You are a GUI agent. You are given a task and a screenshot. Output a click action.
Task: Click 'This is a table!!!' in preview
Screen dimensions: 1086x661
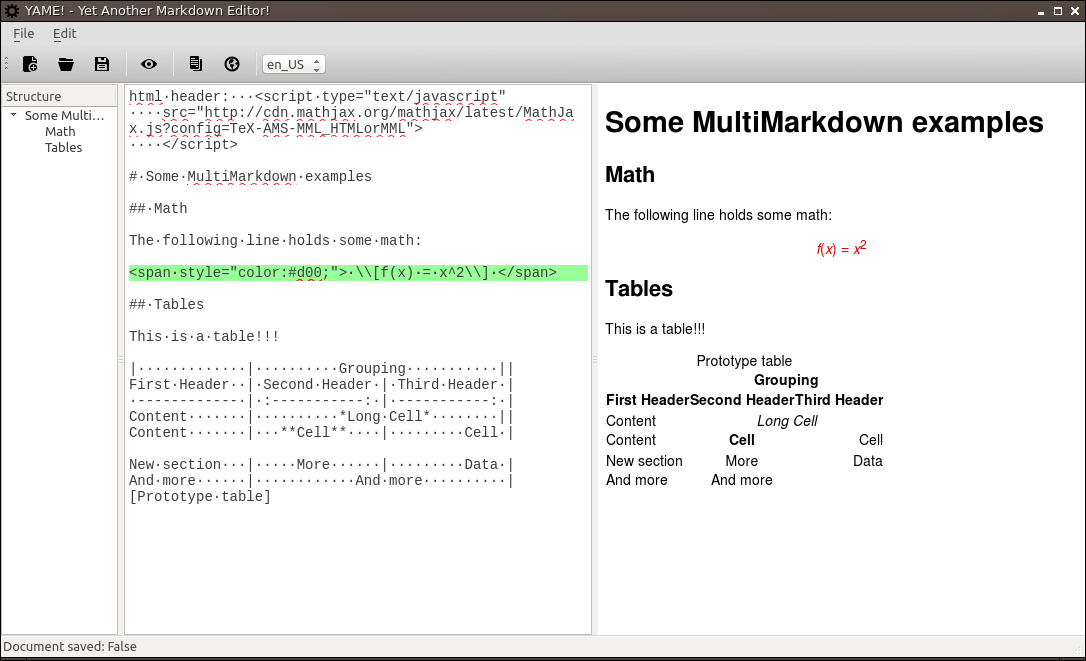click(x=655, y=329)
